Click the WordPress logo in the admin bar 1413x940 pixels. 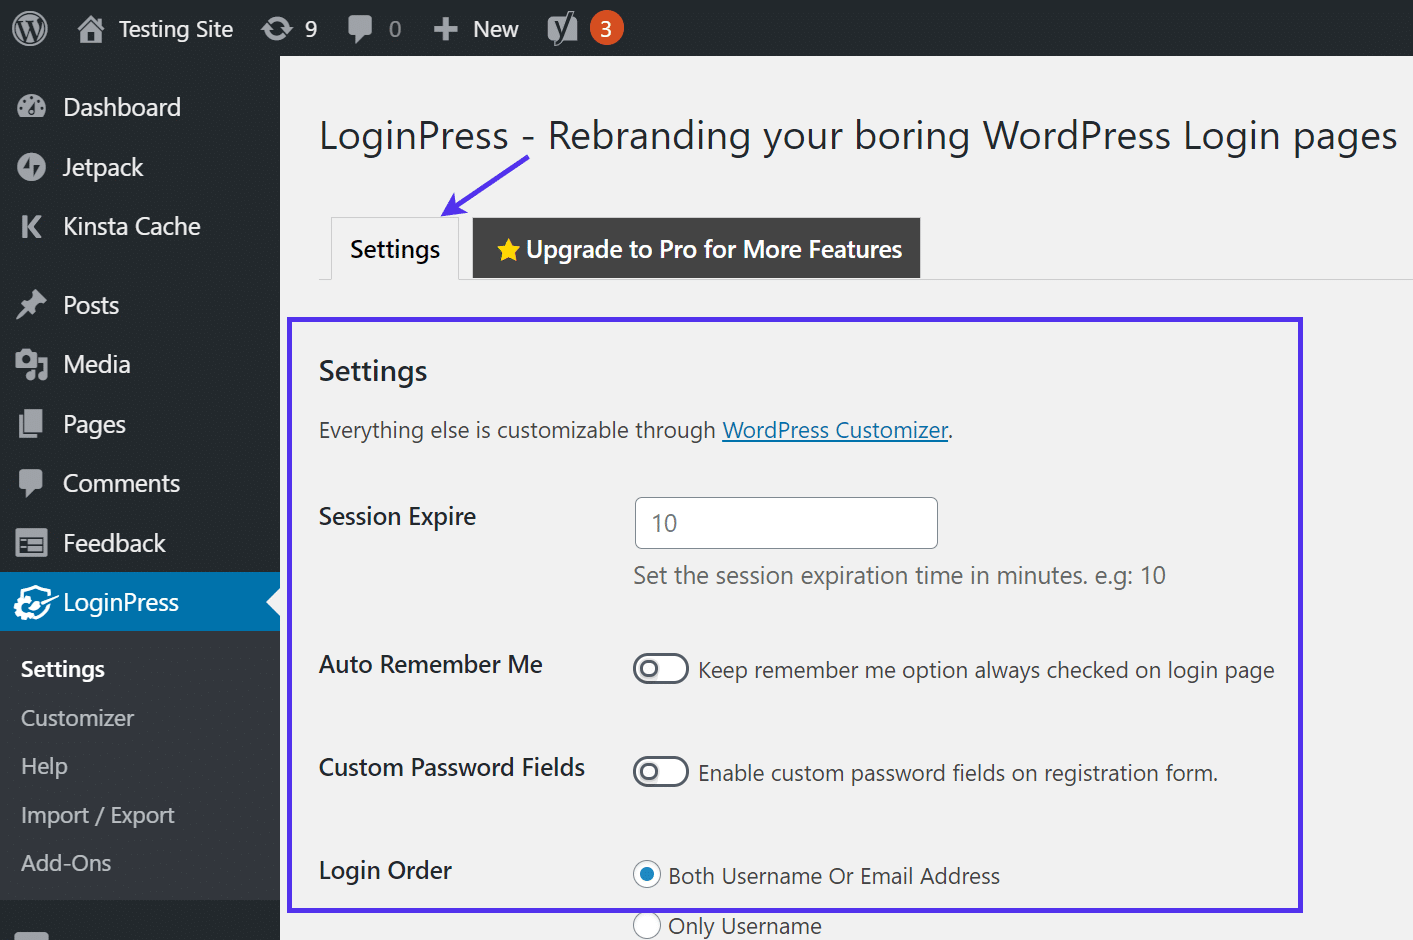[x=29, y=28]
